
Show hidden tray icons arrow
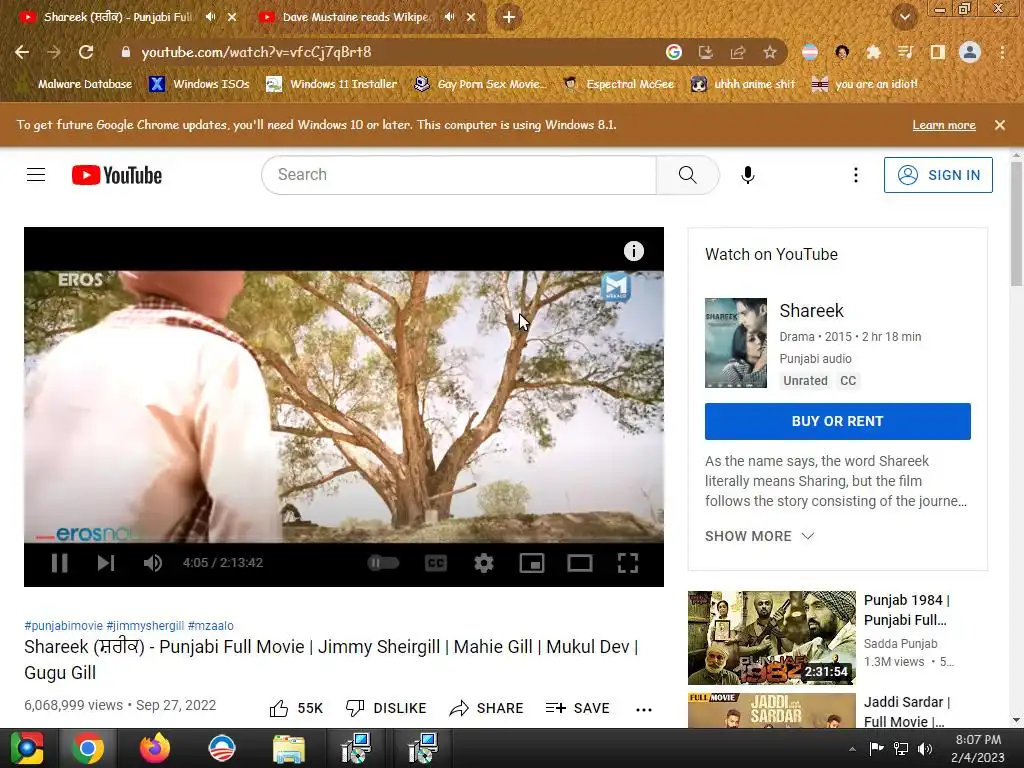[852, 749]
